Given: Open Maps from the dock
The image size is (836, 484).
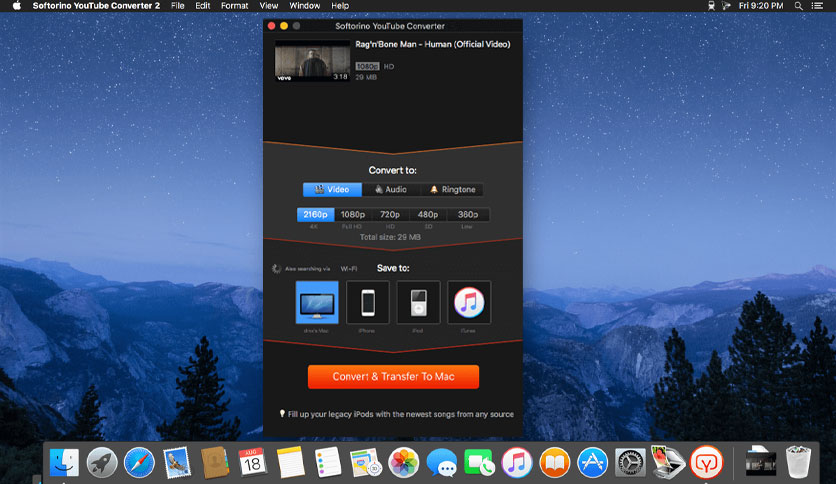Looking at the screenshot, I should pyautogui.click(x=366, y=462).
